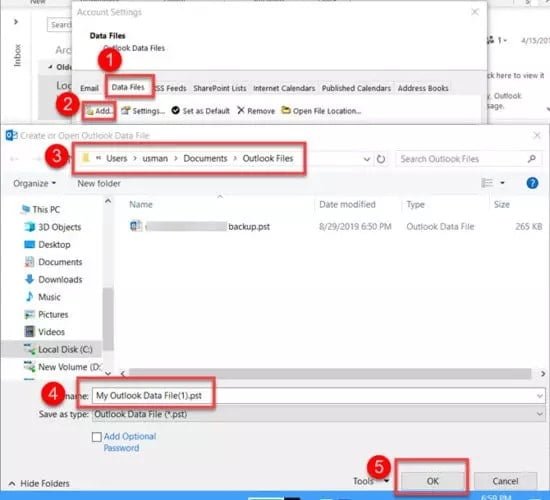This screenshot has width=550, height=500.
Task: Switch to the Data Files tab
Action: [x=128, y=87]
